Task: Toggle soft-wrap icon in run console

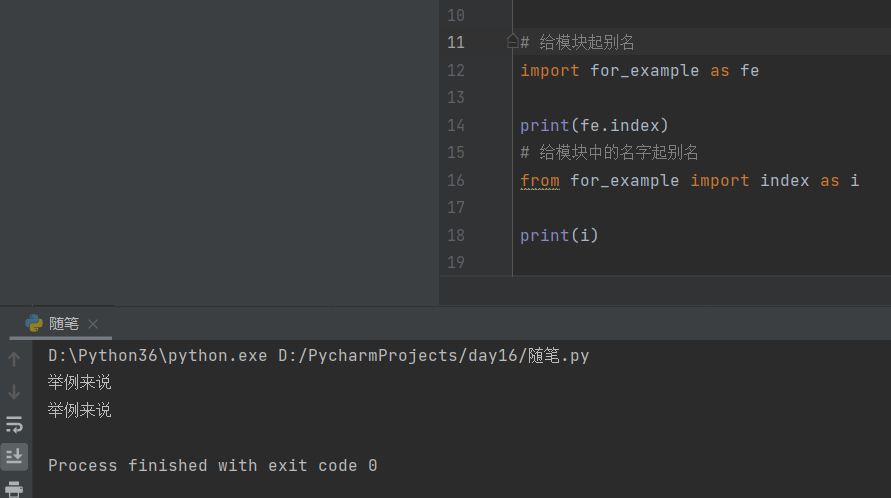Action: [14, 424]
